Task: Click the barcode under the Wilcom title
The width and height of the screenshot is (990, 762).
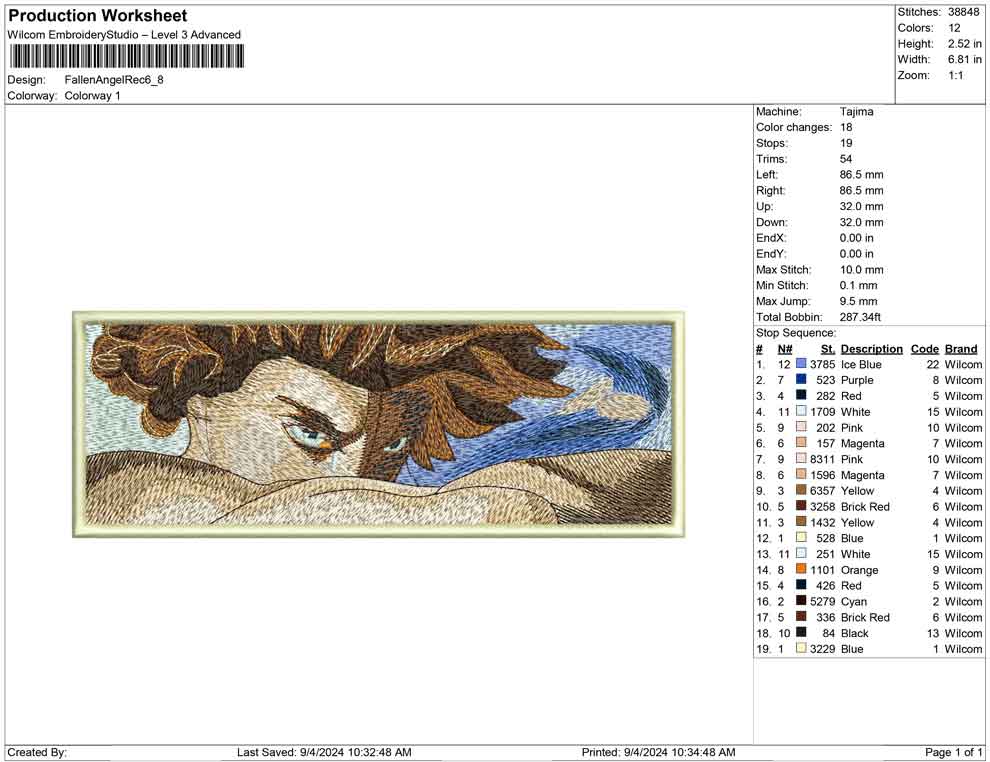Action: point(126,57)
